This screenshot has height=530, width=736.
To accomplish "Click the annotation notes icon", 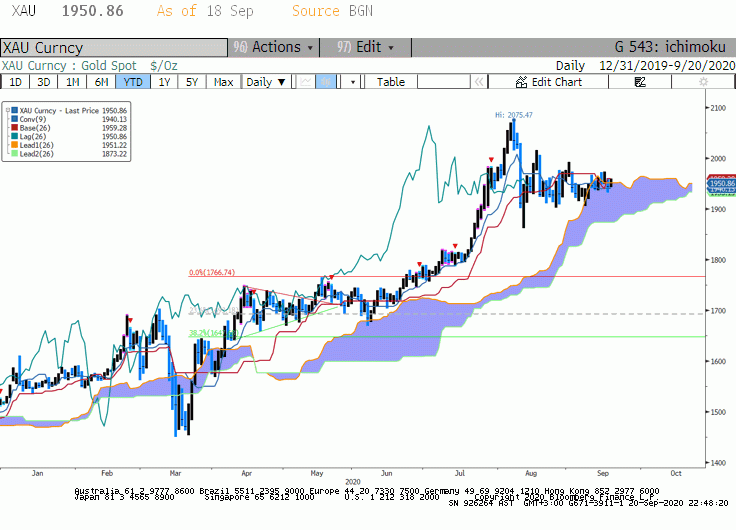I will (640, 82).
